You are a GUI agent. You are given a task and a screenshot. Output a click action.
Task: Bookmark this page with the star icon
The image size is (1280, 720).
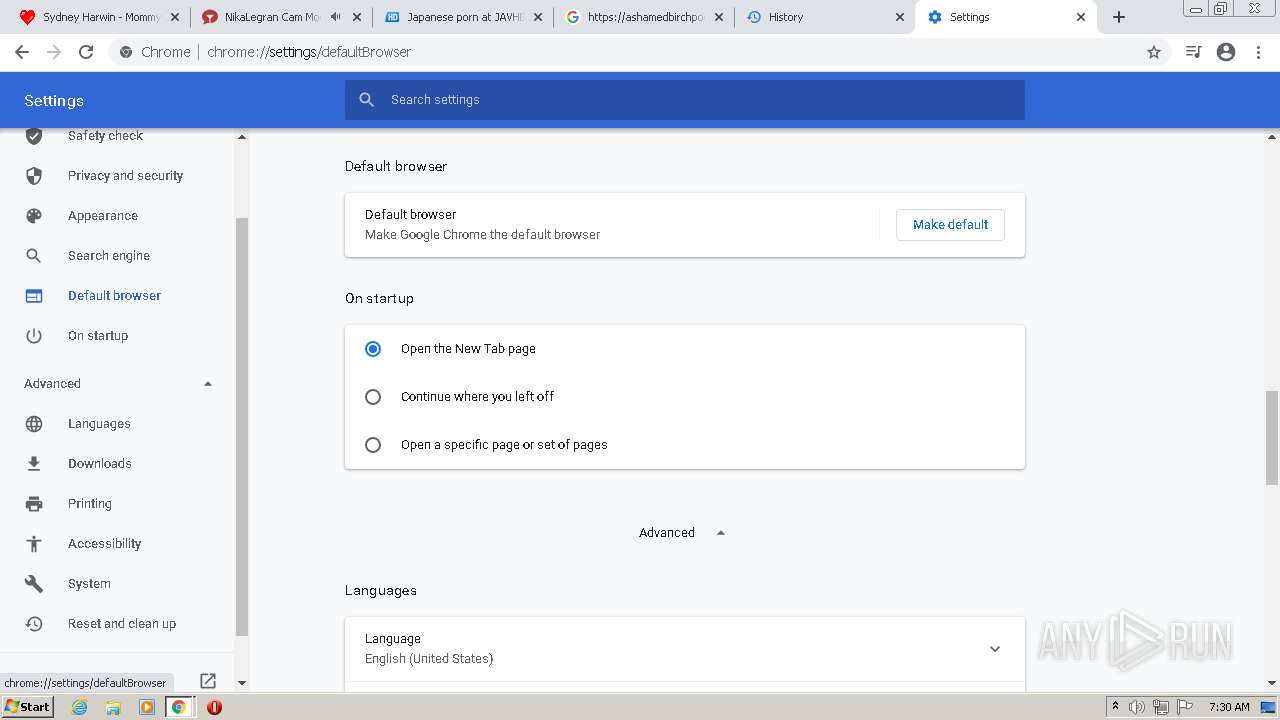[1154, 52]
